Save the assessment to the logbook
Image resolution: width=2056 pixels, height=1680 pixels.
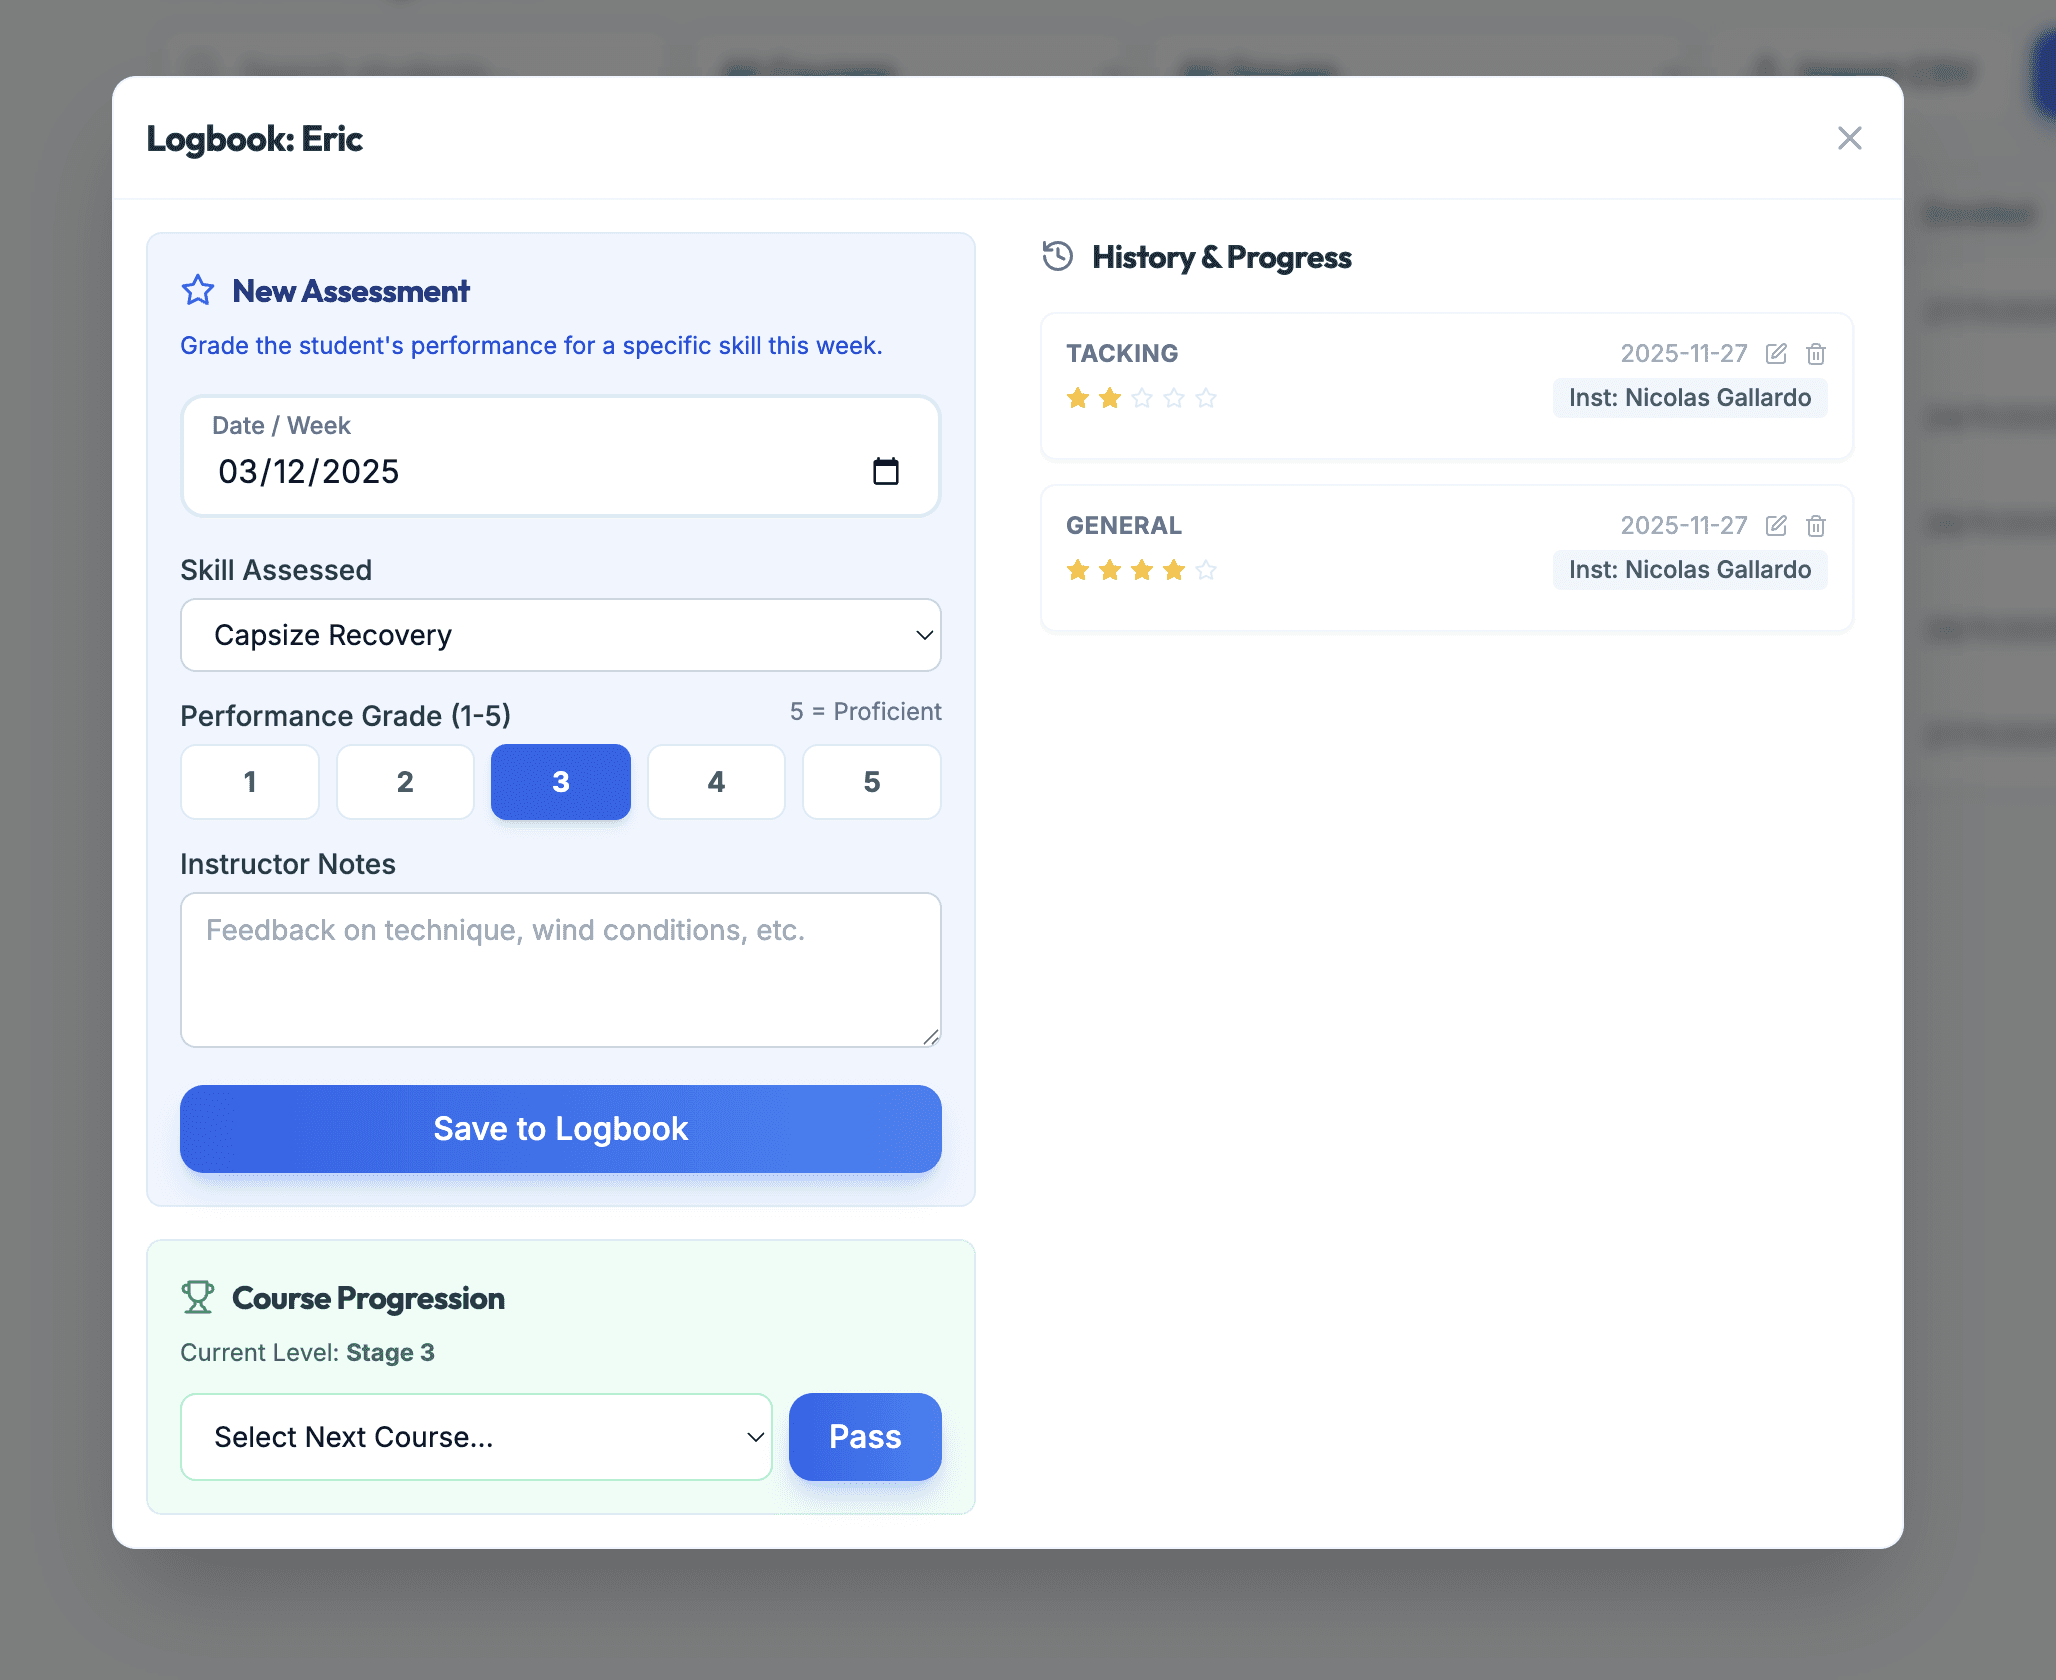(560, 1128)
